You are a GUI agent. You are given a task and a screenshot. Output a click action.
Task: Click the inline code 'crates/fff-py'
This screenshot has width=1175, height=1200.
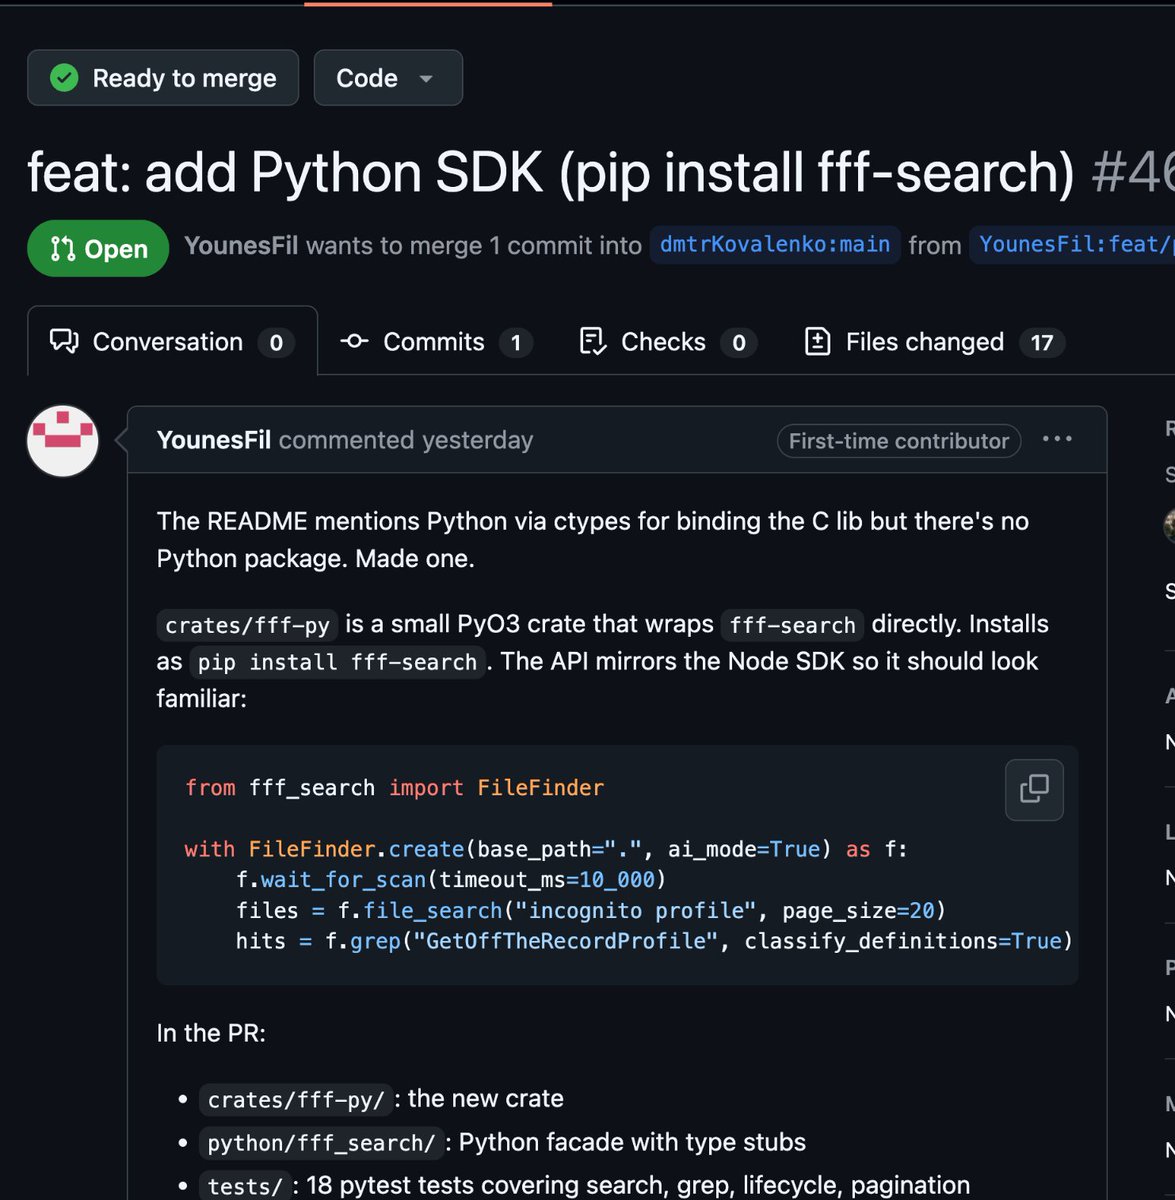(x=247, y=625)
